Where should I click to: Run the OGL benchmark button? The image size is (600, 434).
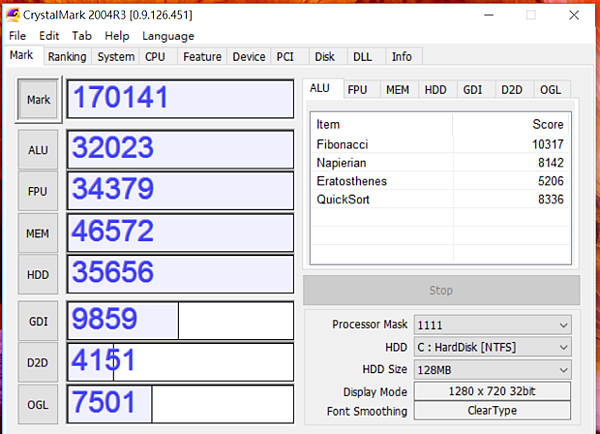click(38, 405)
